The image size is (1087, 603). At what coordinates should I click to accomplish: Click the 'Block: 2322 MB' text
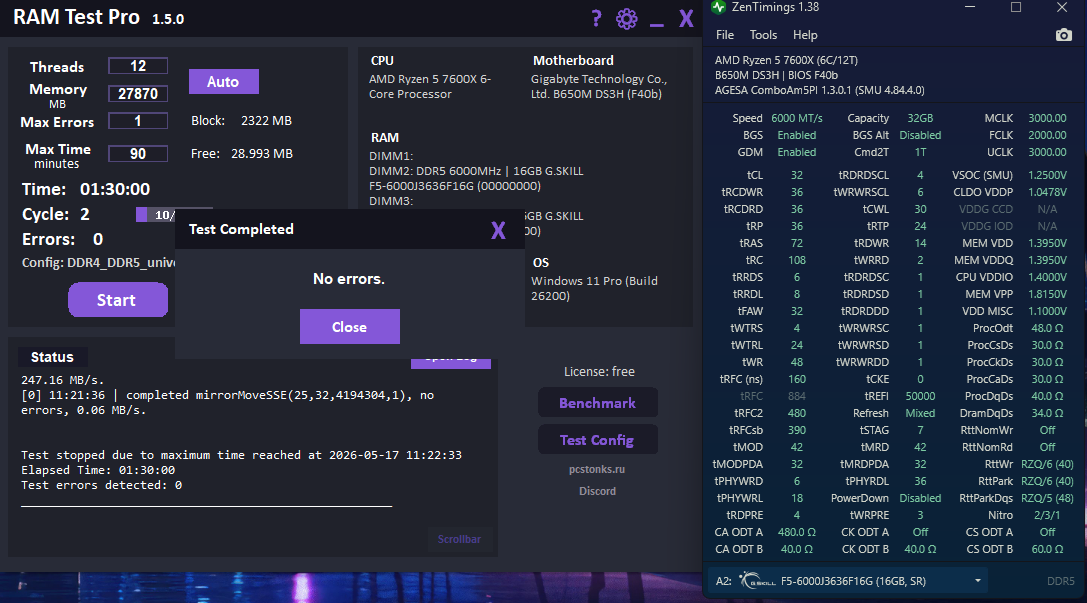241,121
